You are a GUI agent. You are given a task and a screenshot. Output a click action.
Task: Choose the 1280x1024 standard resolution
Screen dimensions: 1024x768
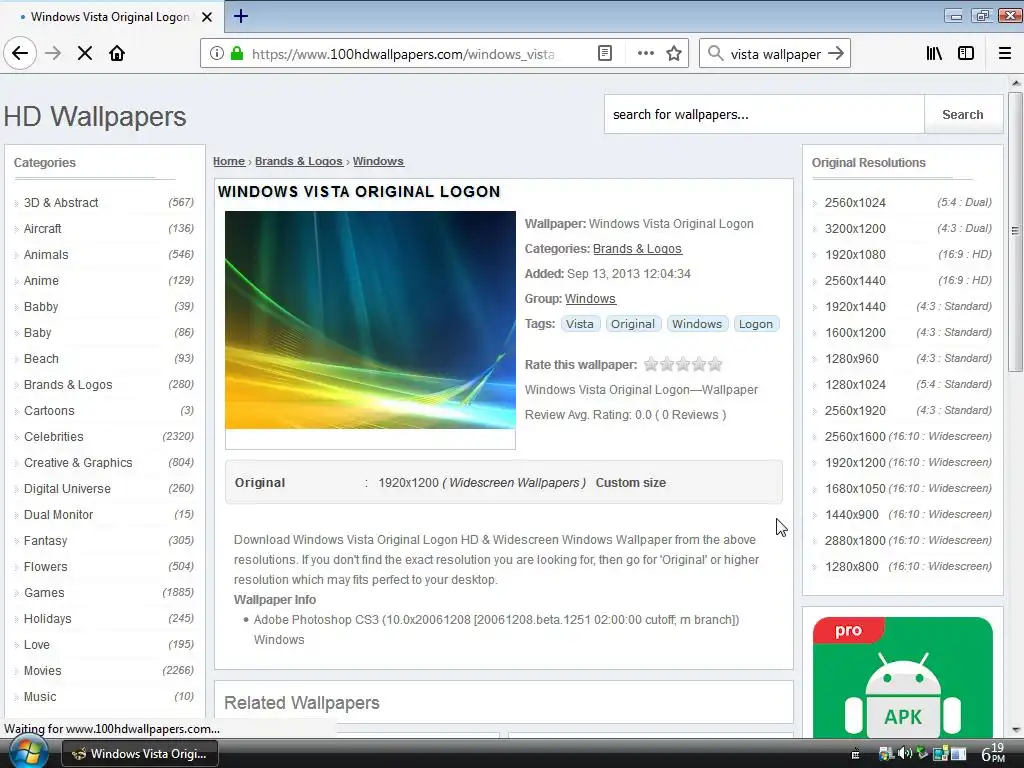[855, 385]
